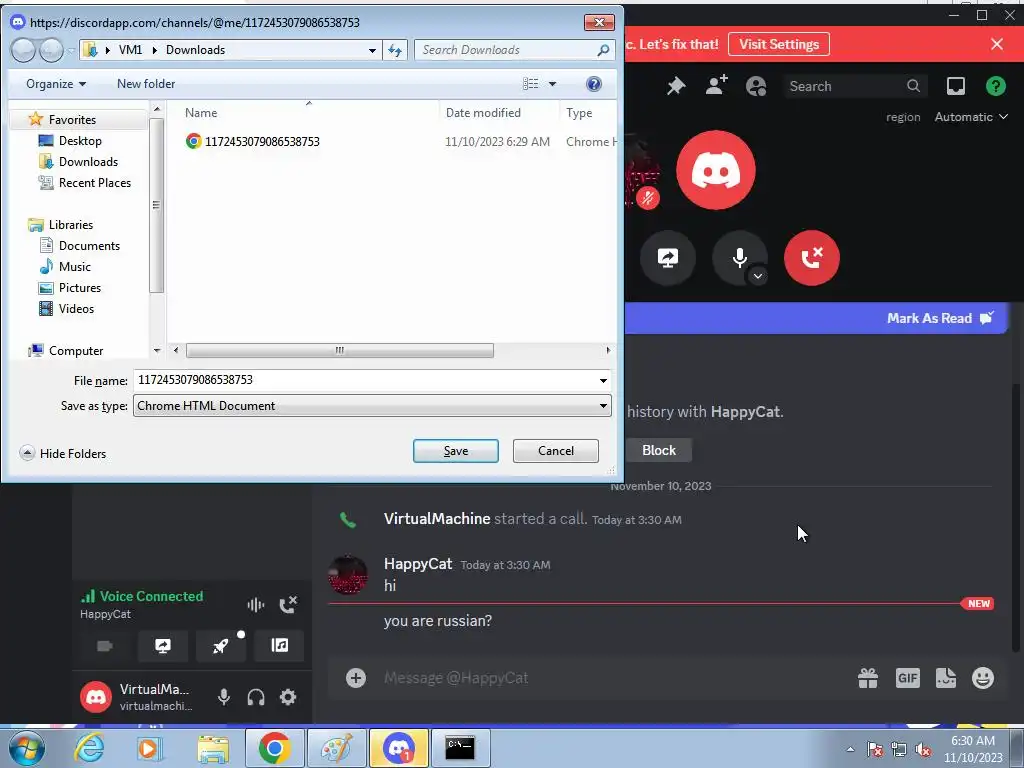Image resolution: width=1024 pixels, height=768 pixels.
Task: Sort by Name column header
Action: point(200,112)
